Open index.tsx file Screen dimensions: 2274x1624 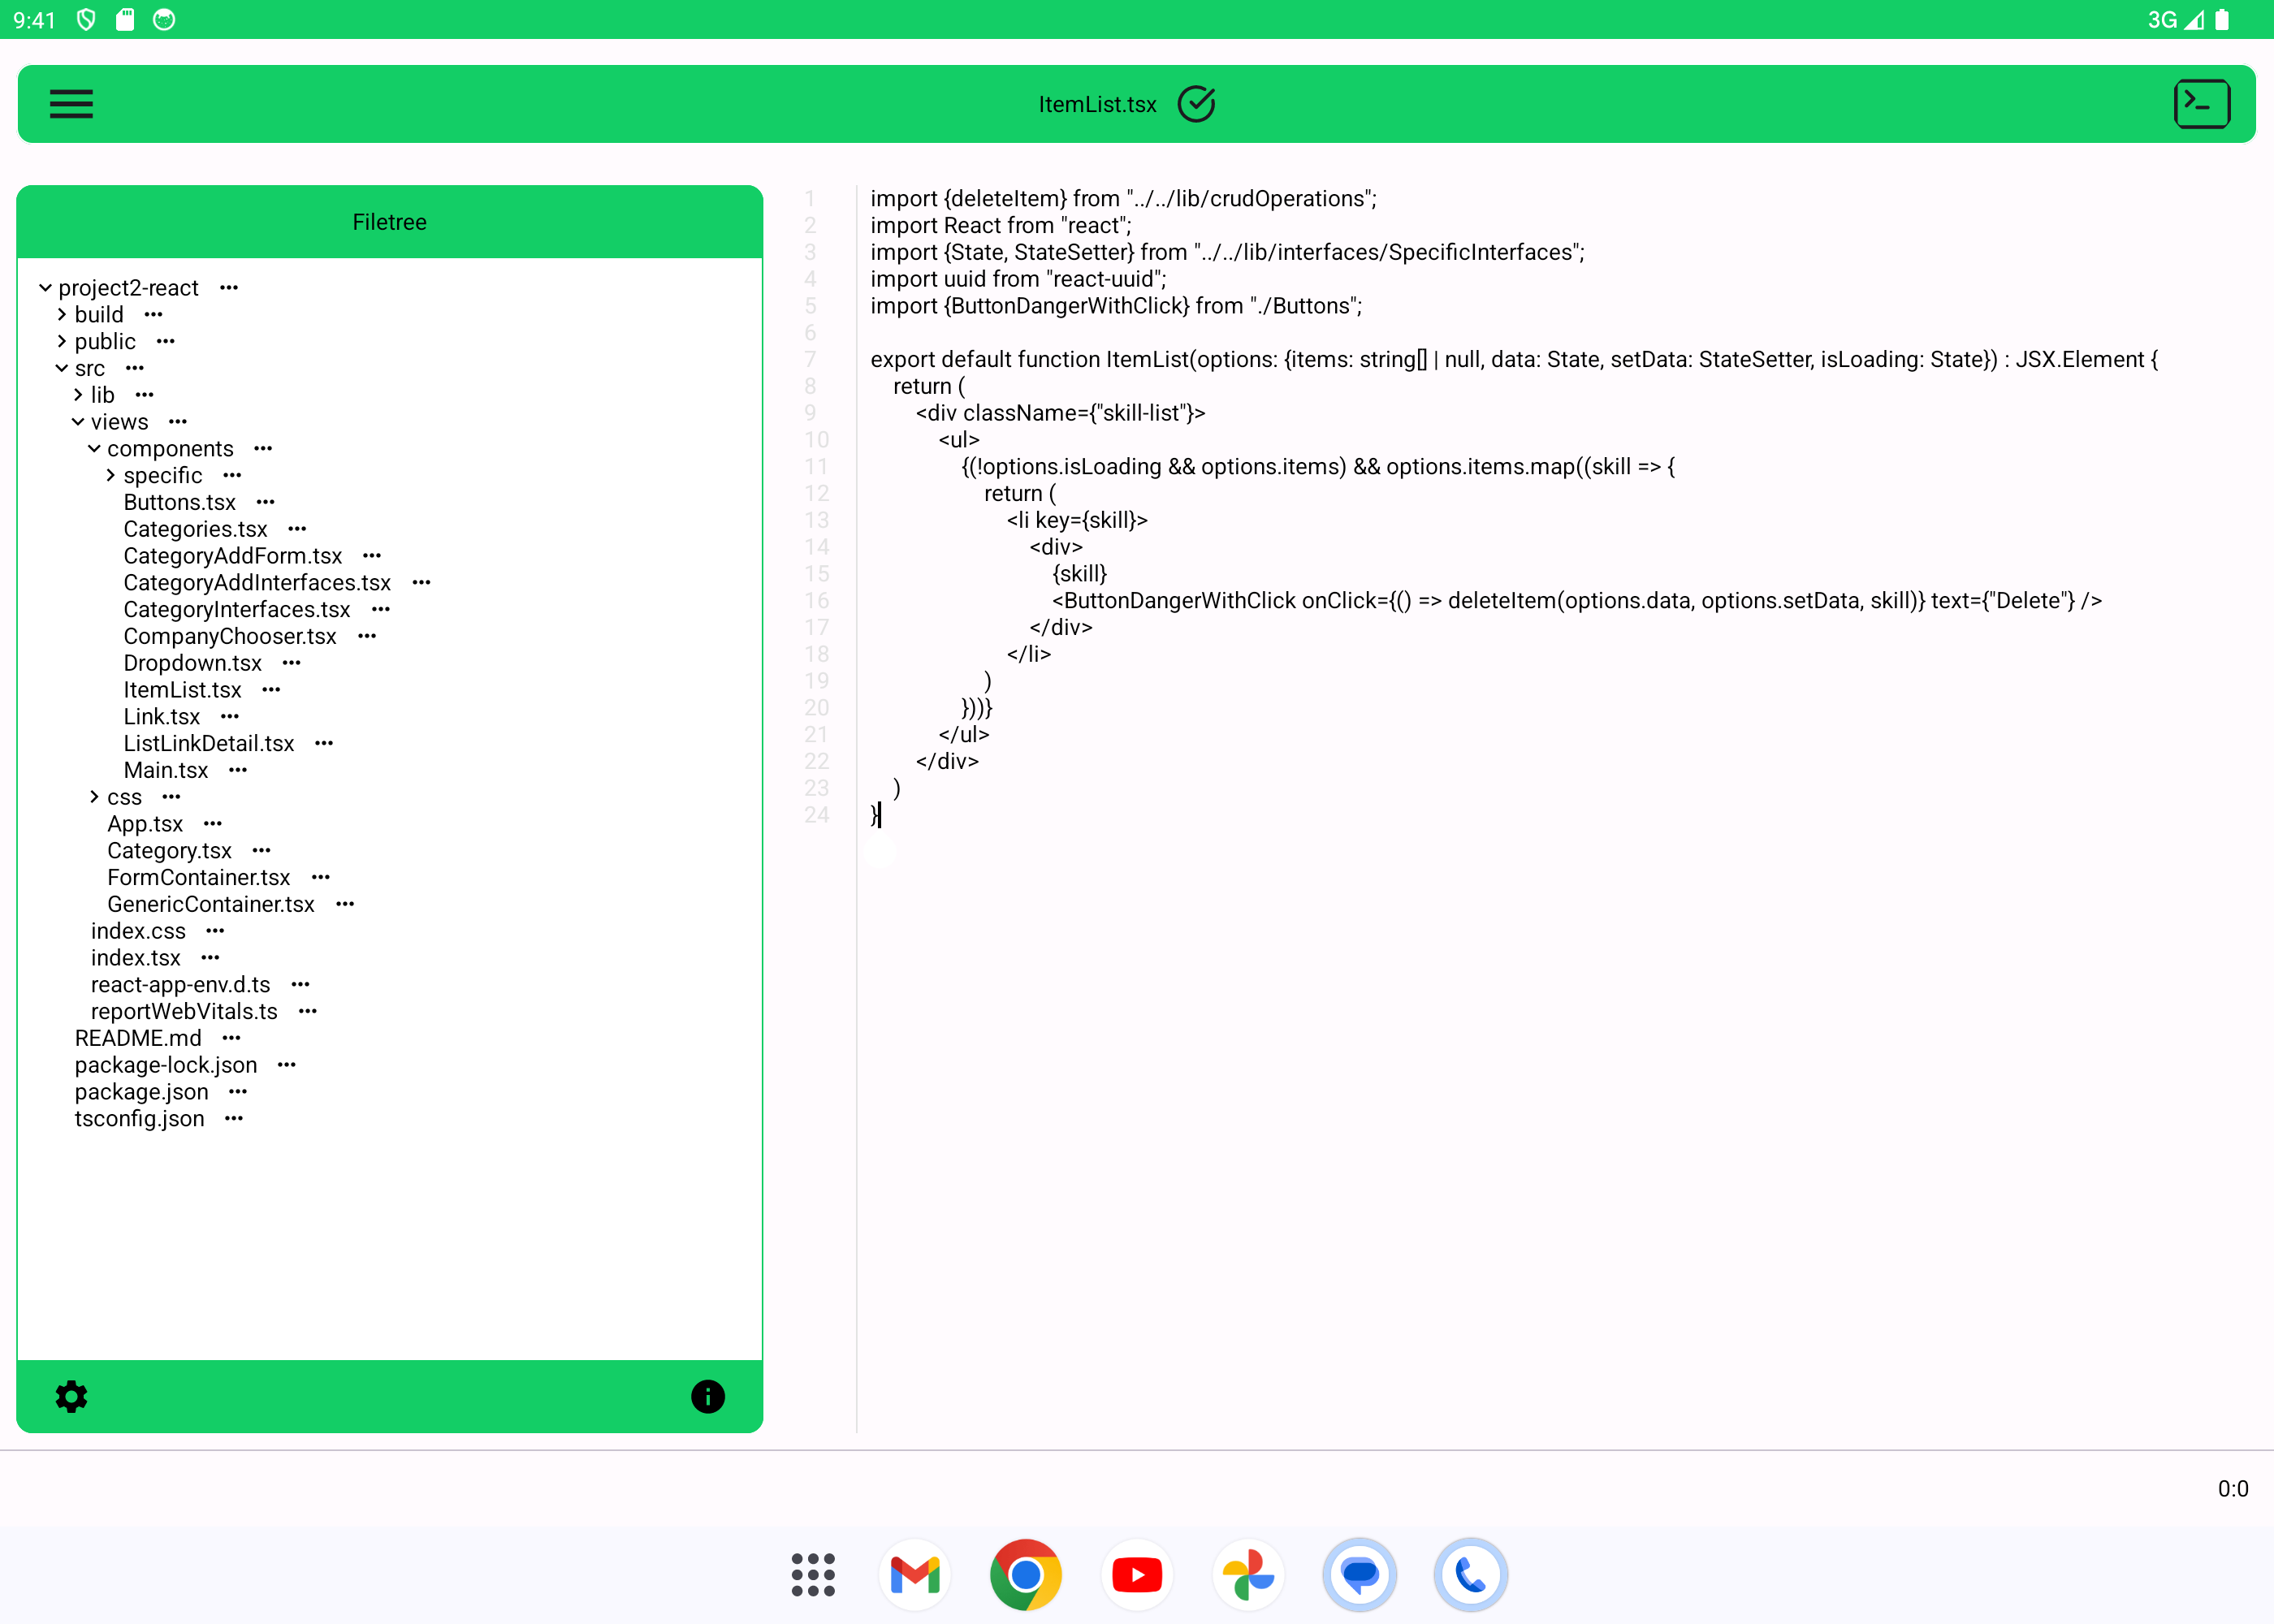tap(136, 958)
